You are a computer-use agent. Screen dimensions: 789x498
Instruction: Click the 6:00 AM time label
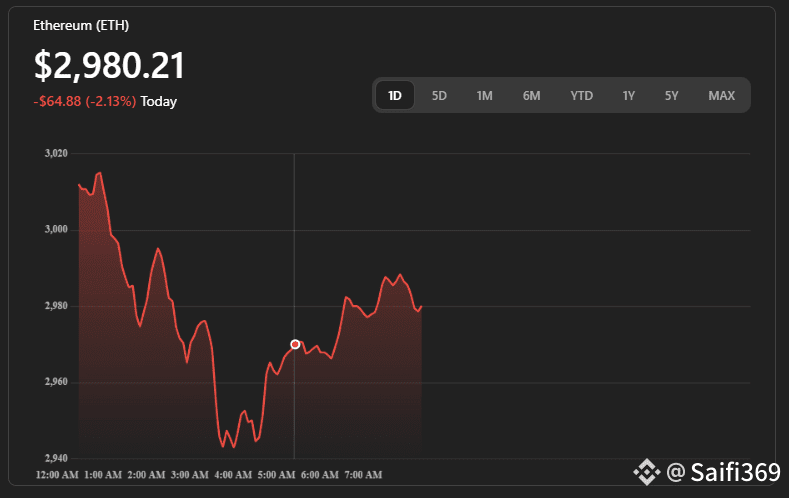pos(320,475)
